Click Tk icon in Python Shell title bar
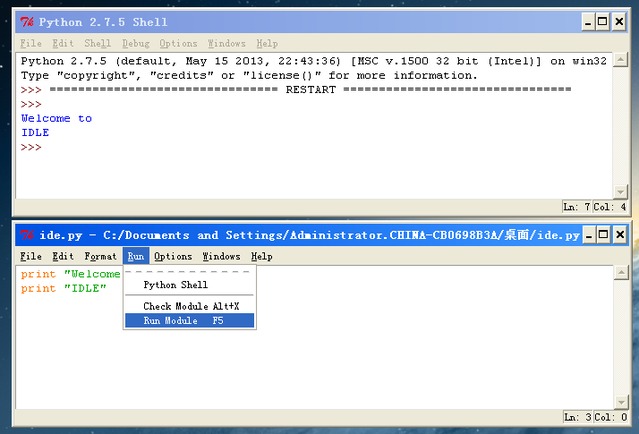The width and height of the screenshot is (639, 434). point(27,22)
